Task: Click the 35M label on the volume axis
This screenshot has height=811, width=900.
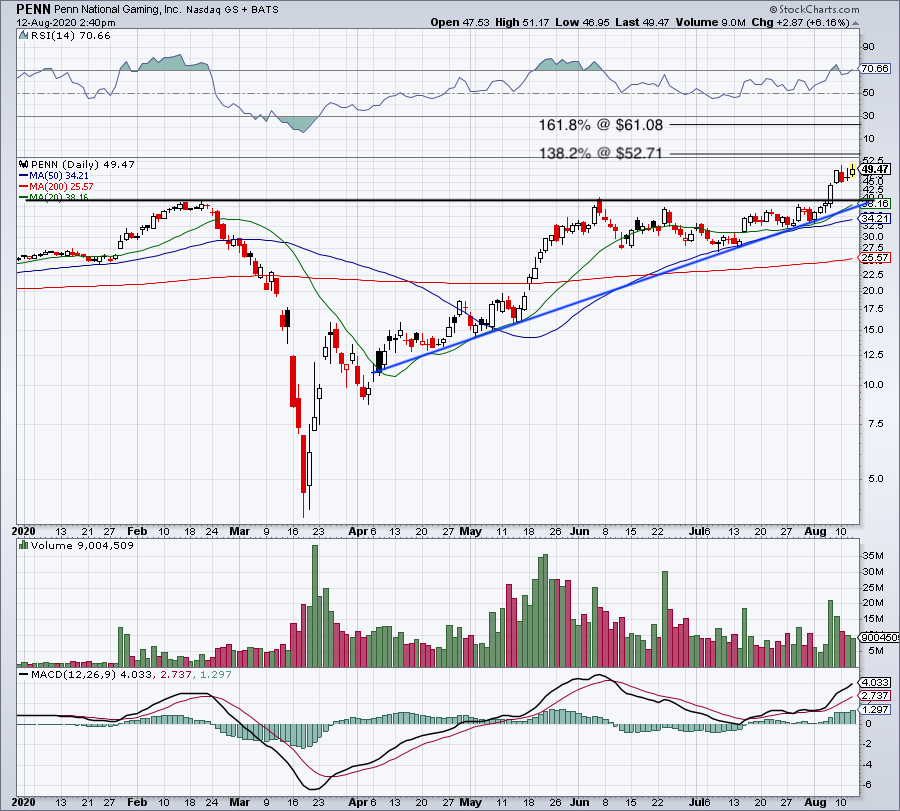Action: 872,556
